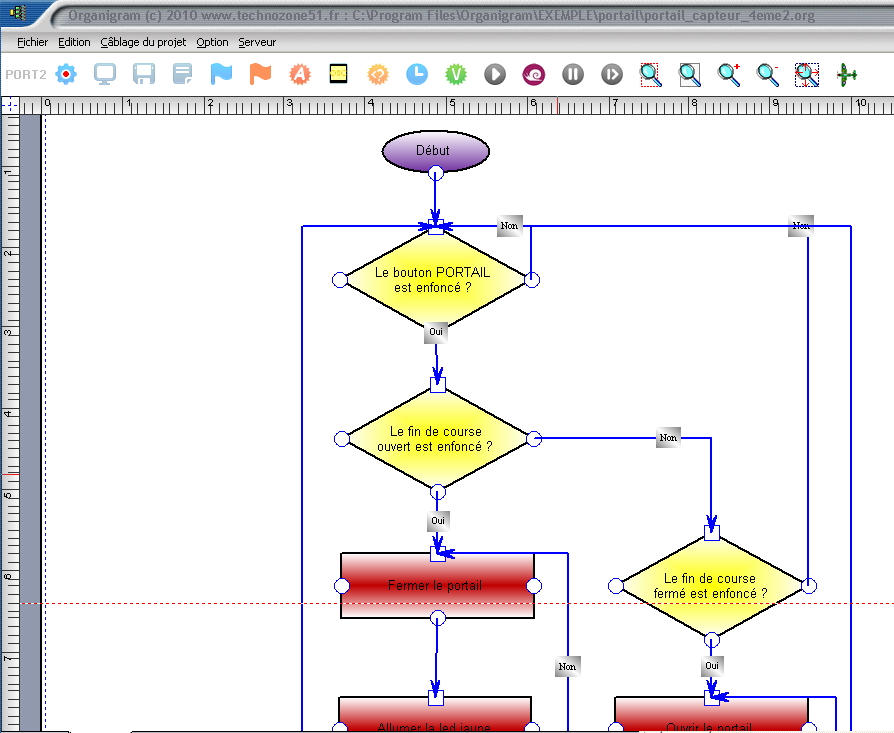
Task: Click the monitor screen toolbar icon
Action: [105, 74]
